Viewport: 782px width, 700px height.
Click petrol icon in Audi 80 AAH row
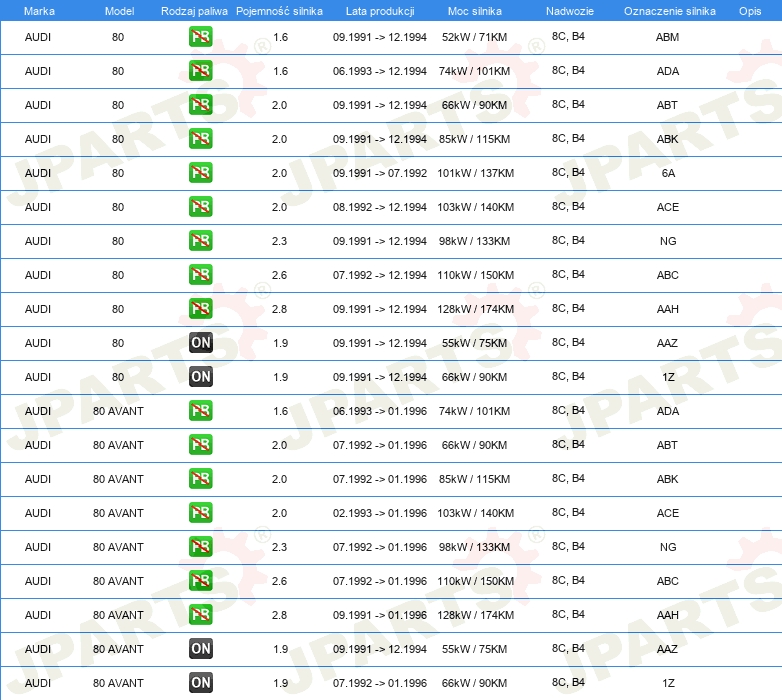click(200, 309)
